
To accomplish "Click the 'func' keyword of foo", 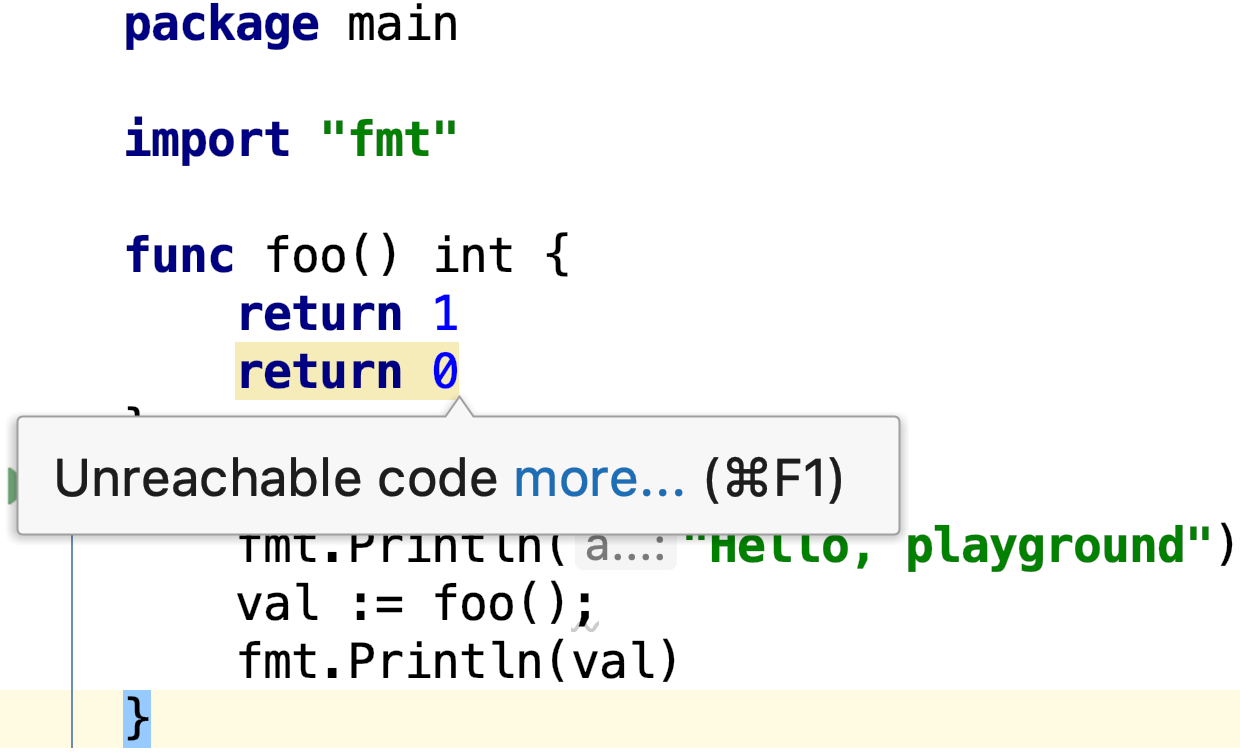I will point(178,255).
